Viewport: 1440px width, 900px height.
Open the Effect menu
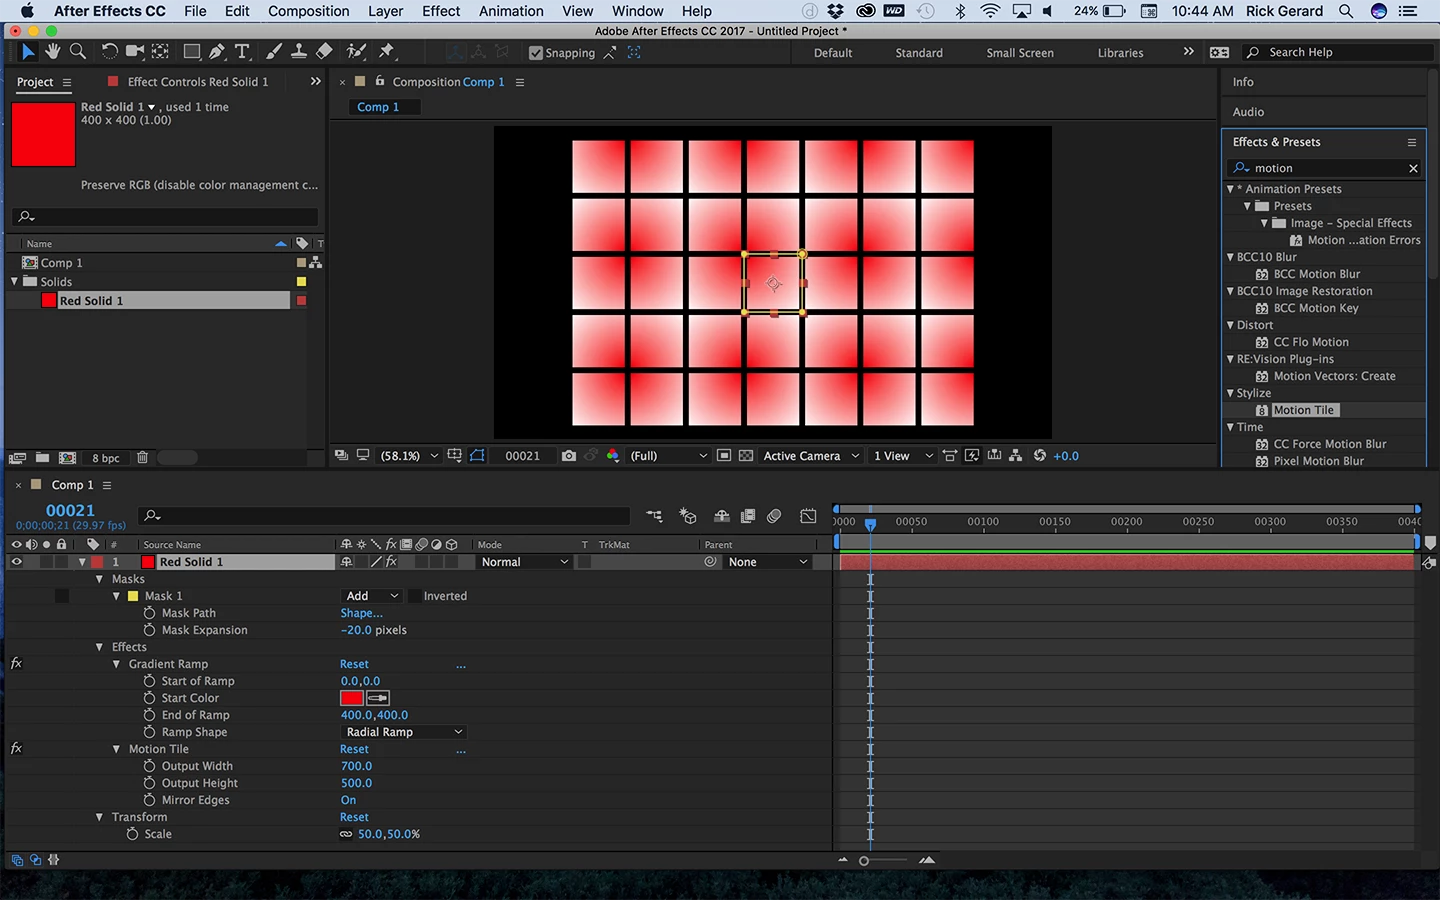(x=441, y=11)
